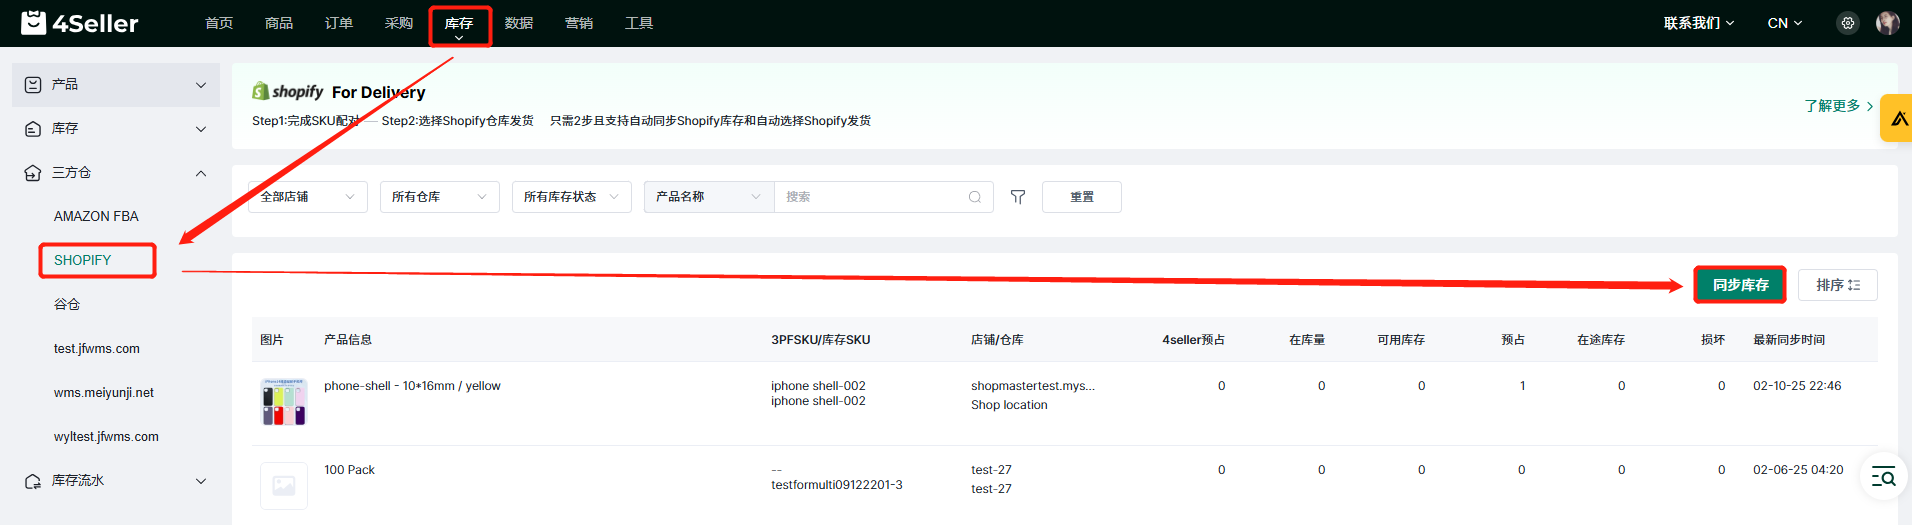Open the 库存 top menu
Image resolution: width=1912 pixels, height=525 pixels.
pos(459,25)
